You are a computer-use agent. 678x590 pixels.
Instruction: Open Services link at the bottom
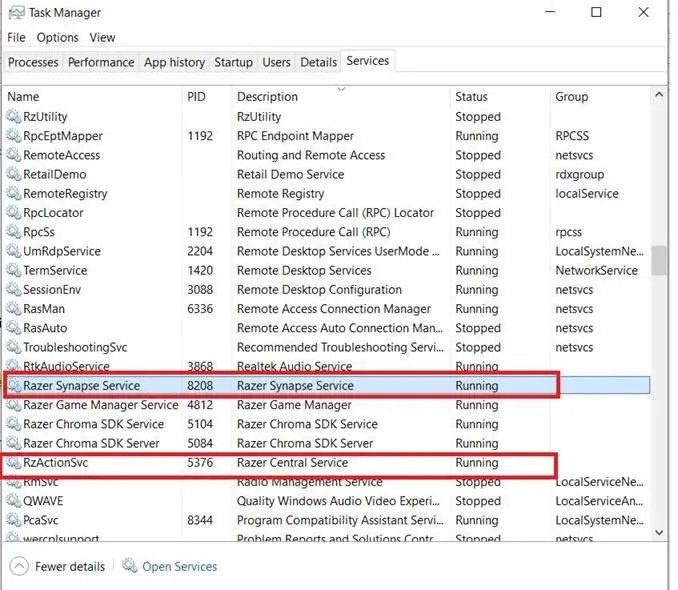click(179, 567)
